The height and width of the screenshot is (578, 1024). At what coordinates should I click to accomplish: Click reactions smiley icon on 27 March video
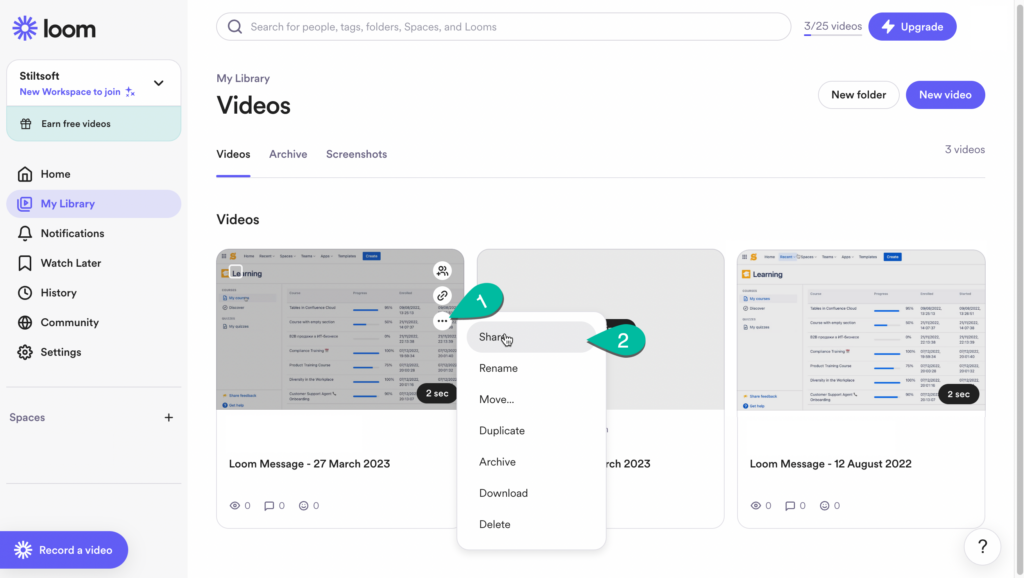click(304, 506)
